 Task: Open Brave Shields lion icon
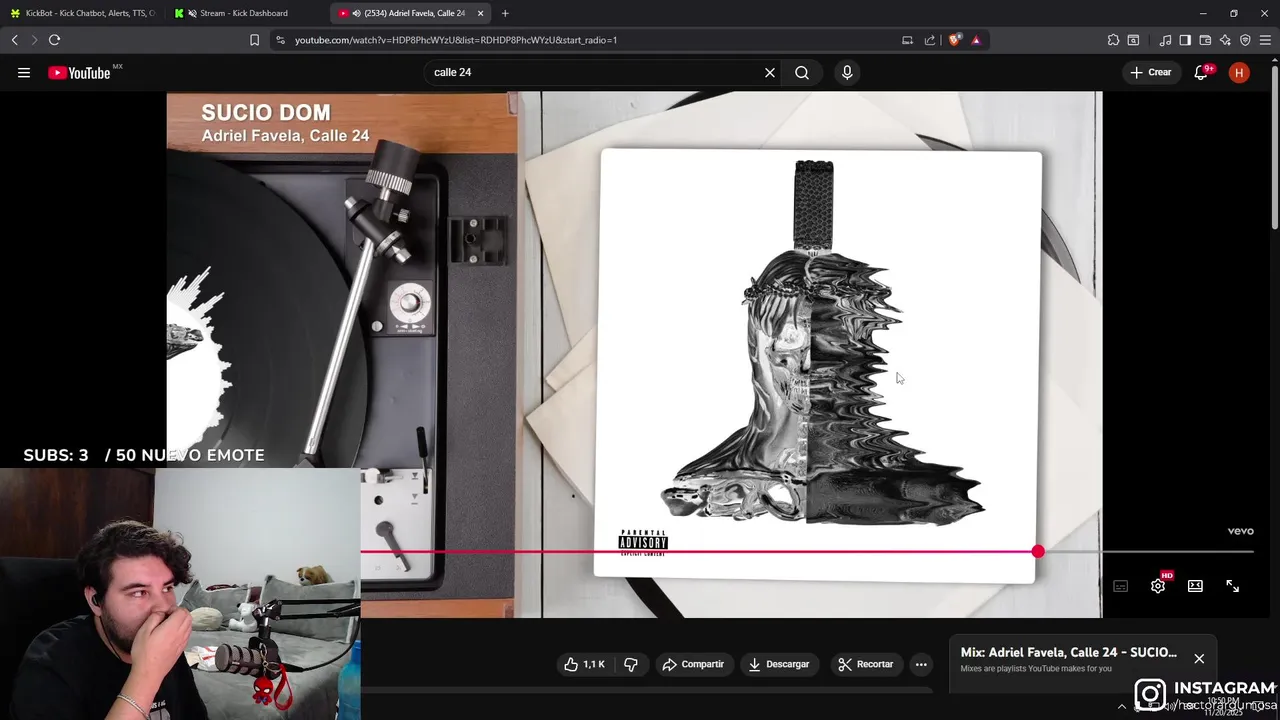955,40
